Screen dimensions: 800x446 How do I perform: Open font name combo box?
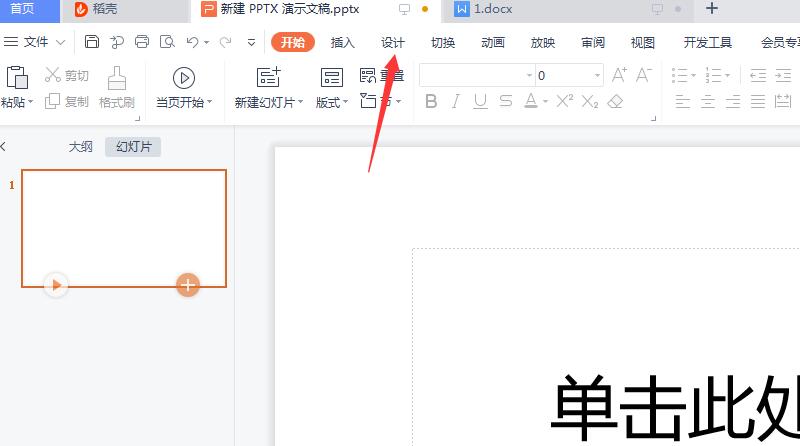point(477,76)
